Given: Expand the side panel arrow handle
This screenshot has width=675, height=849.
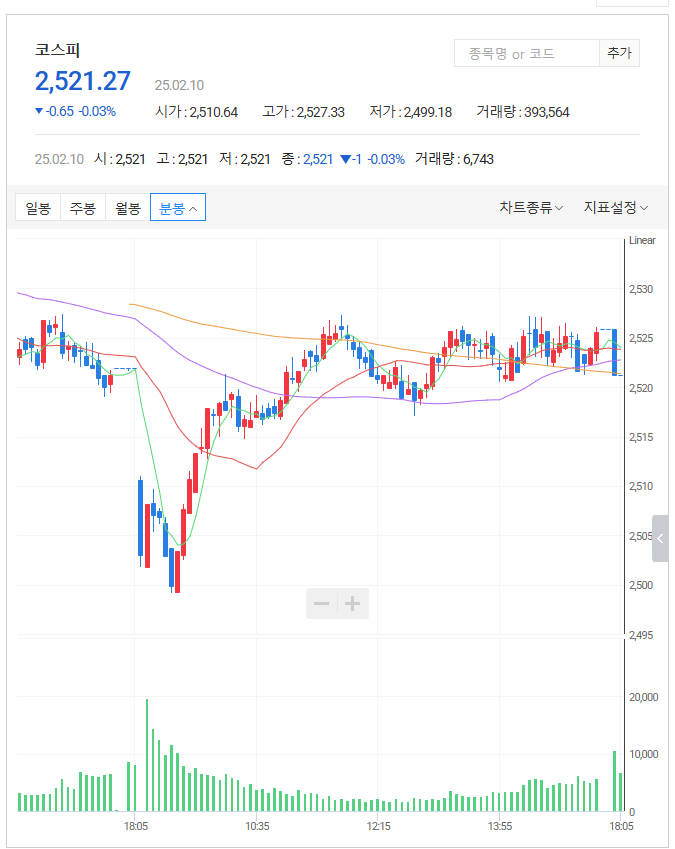Looking at the screenshot, I should (660, 539).
